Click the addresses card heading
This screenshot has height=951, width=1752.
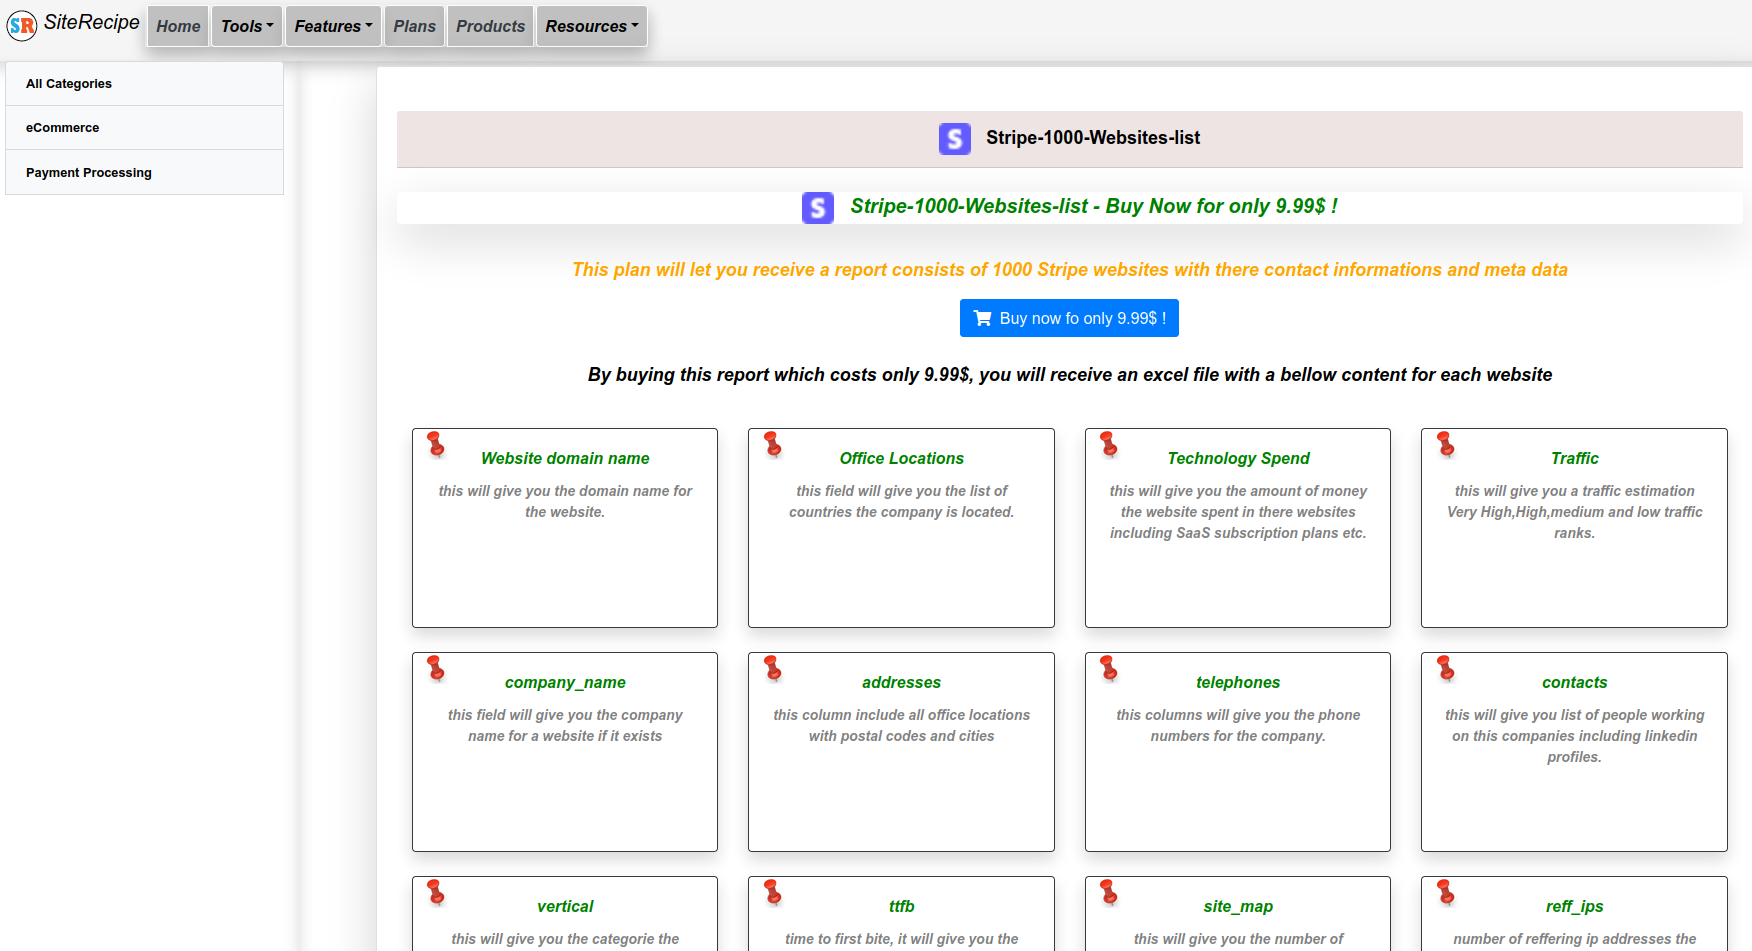click(902, 682)
